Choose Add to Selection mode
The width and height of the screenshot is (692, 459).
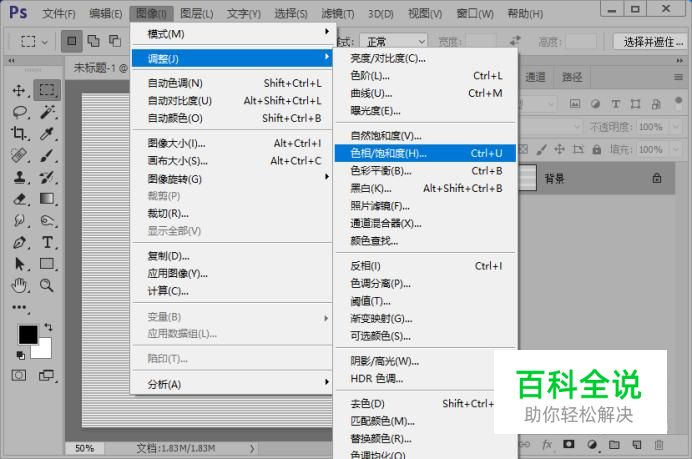tap(93, 41)
